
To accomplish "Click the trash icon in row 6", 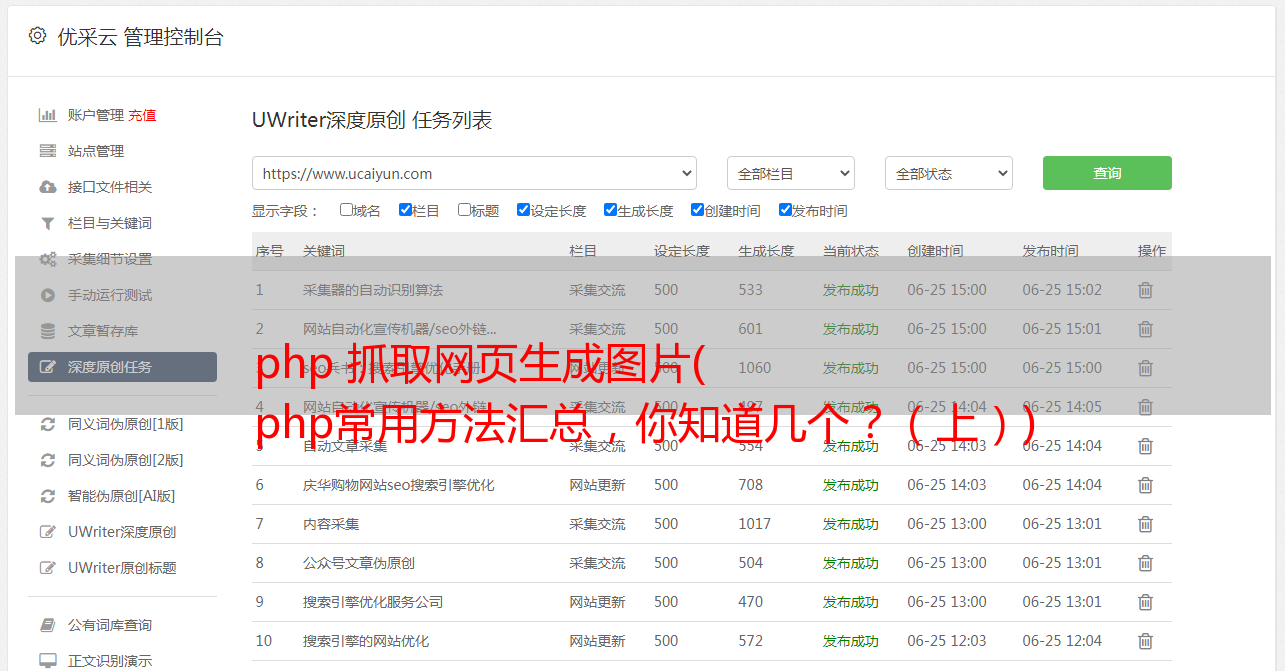I will (1145, 485).
